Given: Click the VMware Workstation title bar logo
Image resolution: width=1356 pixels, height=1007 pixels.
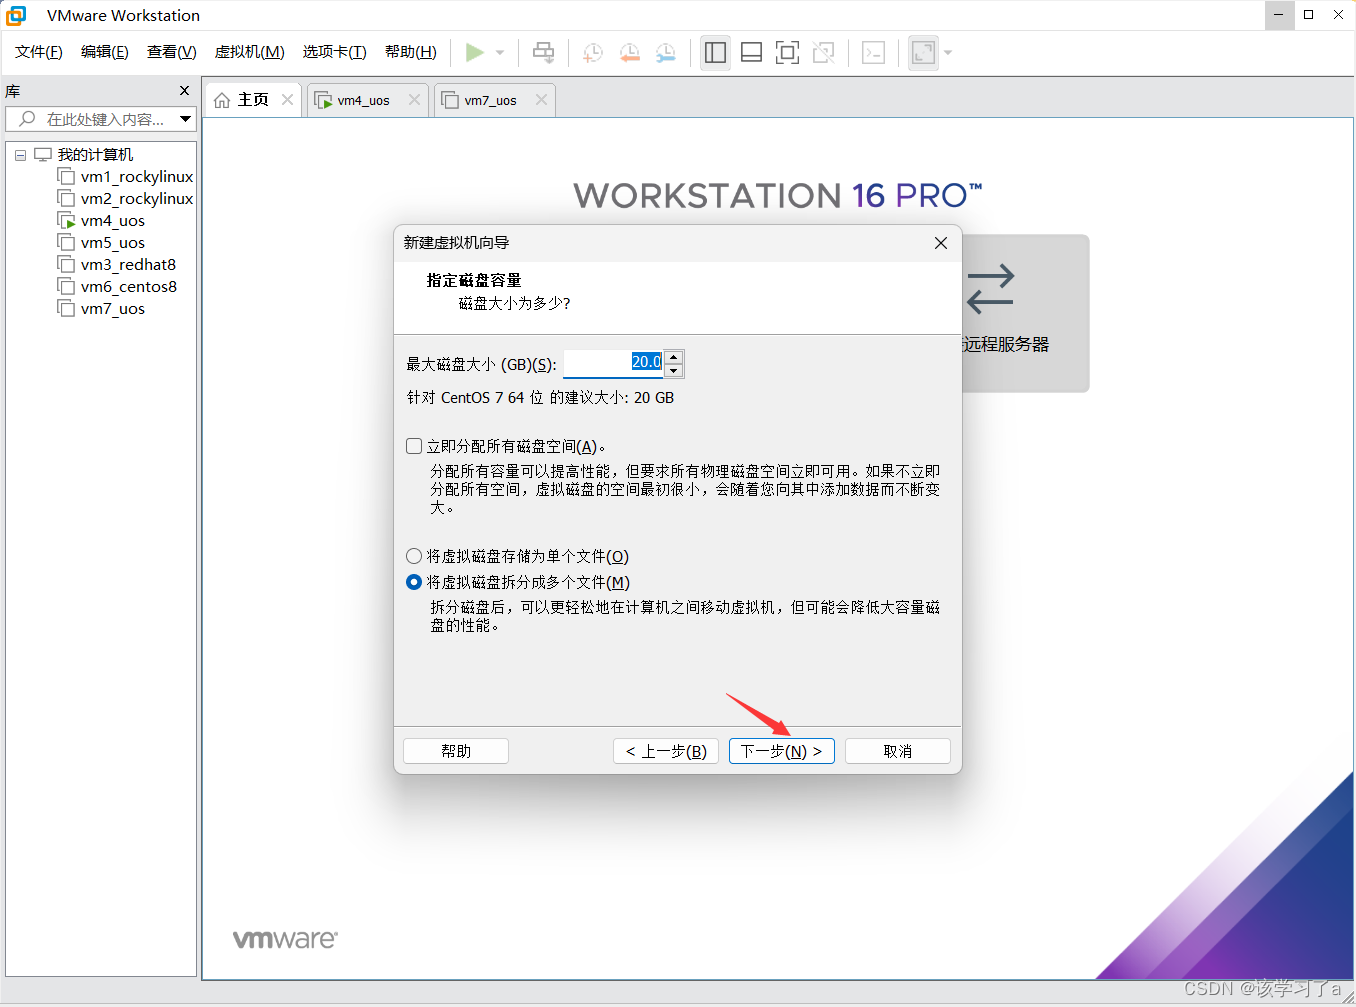Looking at the screenshot, I should 16,15.
